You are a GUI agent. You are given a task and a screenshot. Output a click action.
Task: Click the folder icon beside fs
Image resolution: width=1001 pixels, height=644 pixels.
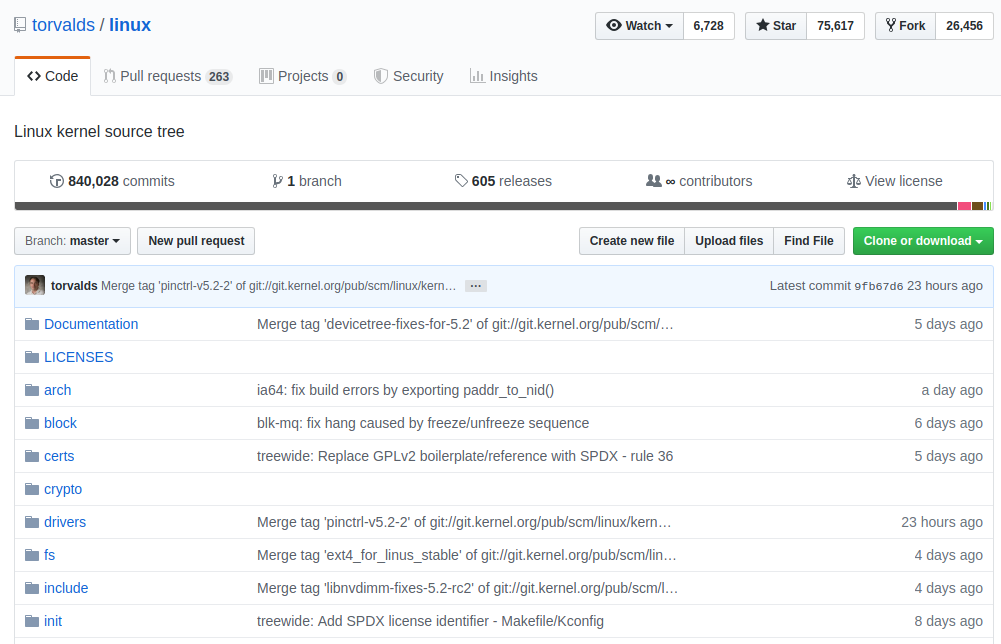click(x=32, y=555)
